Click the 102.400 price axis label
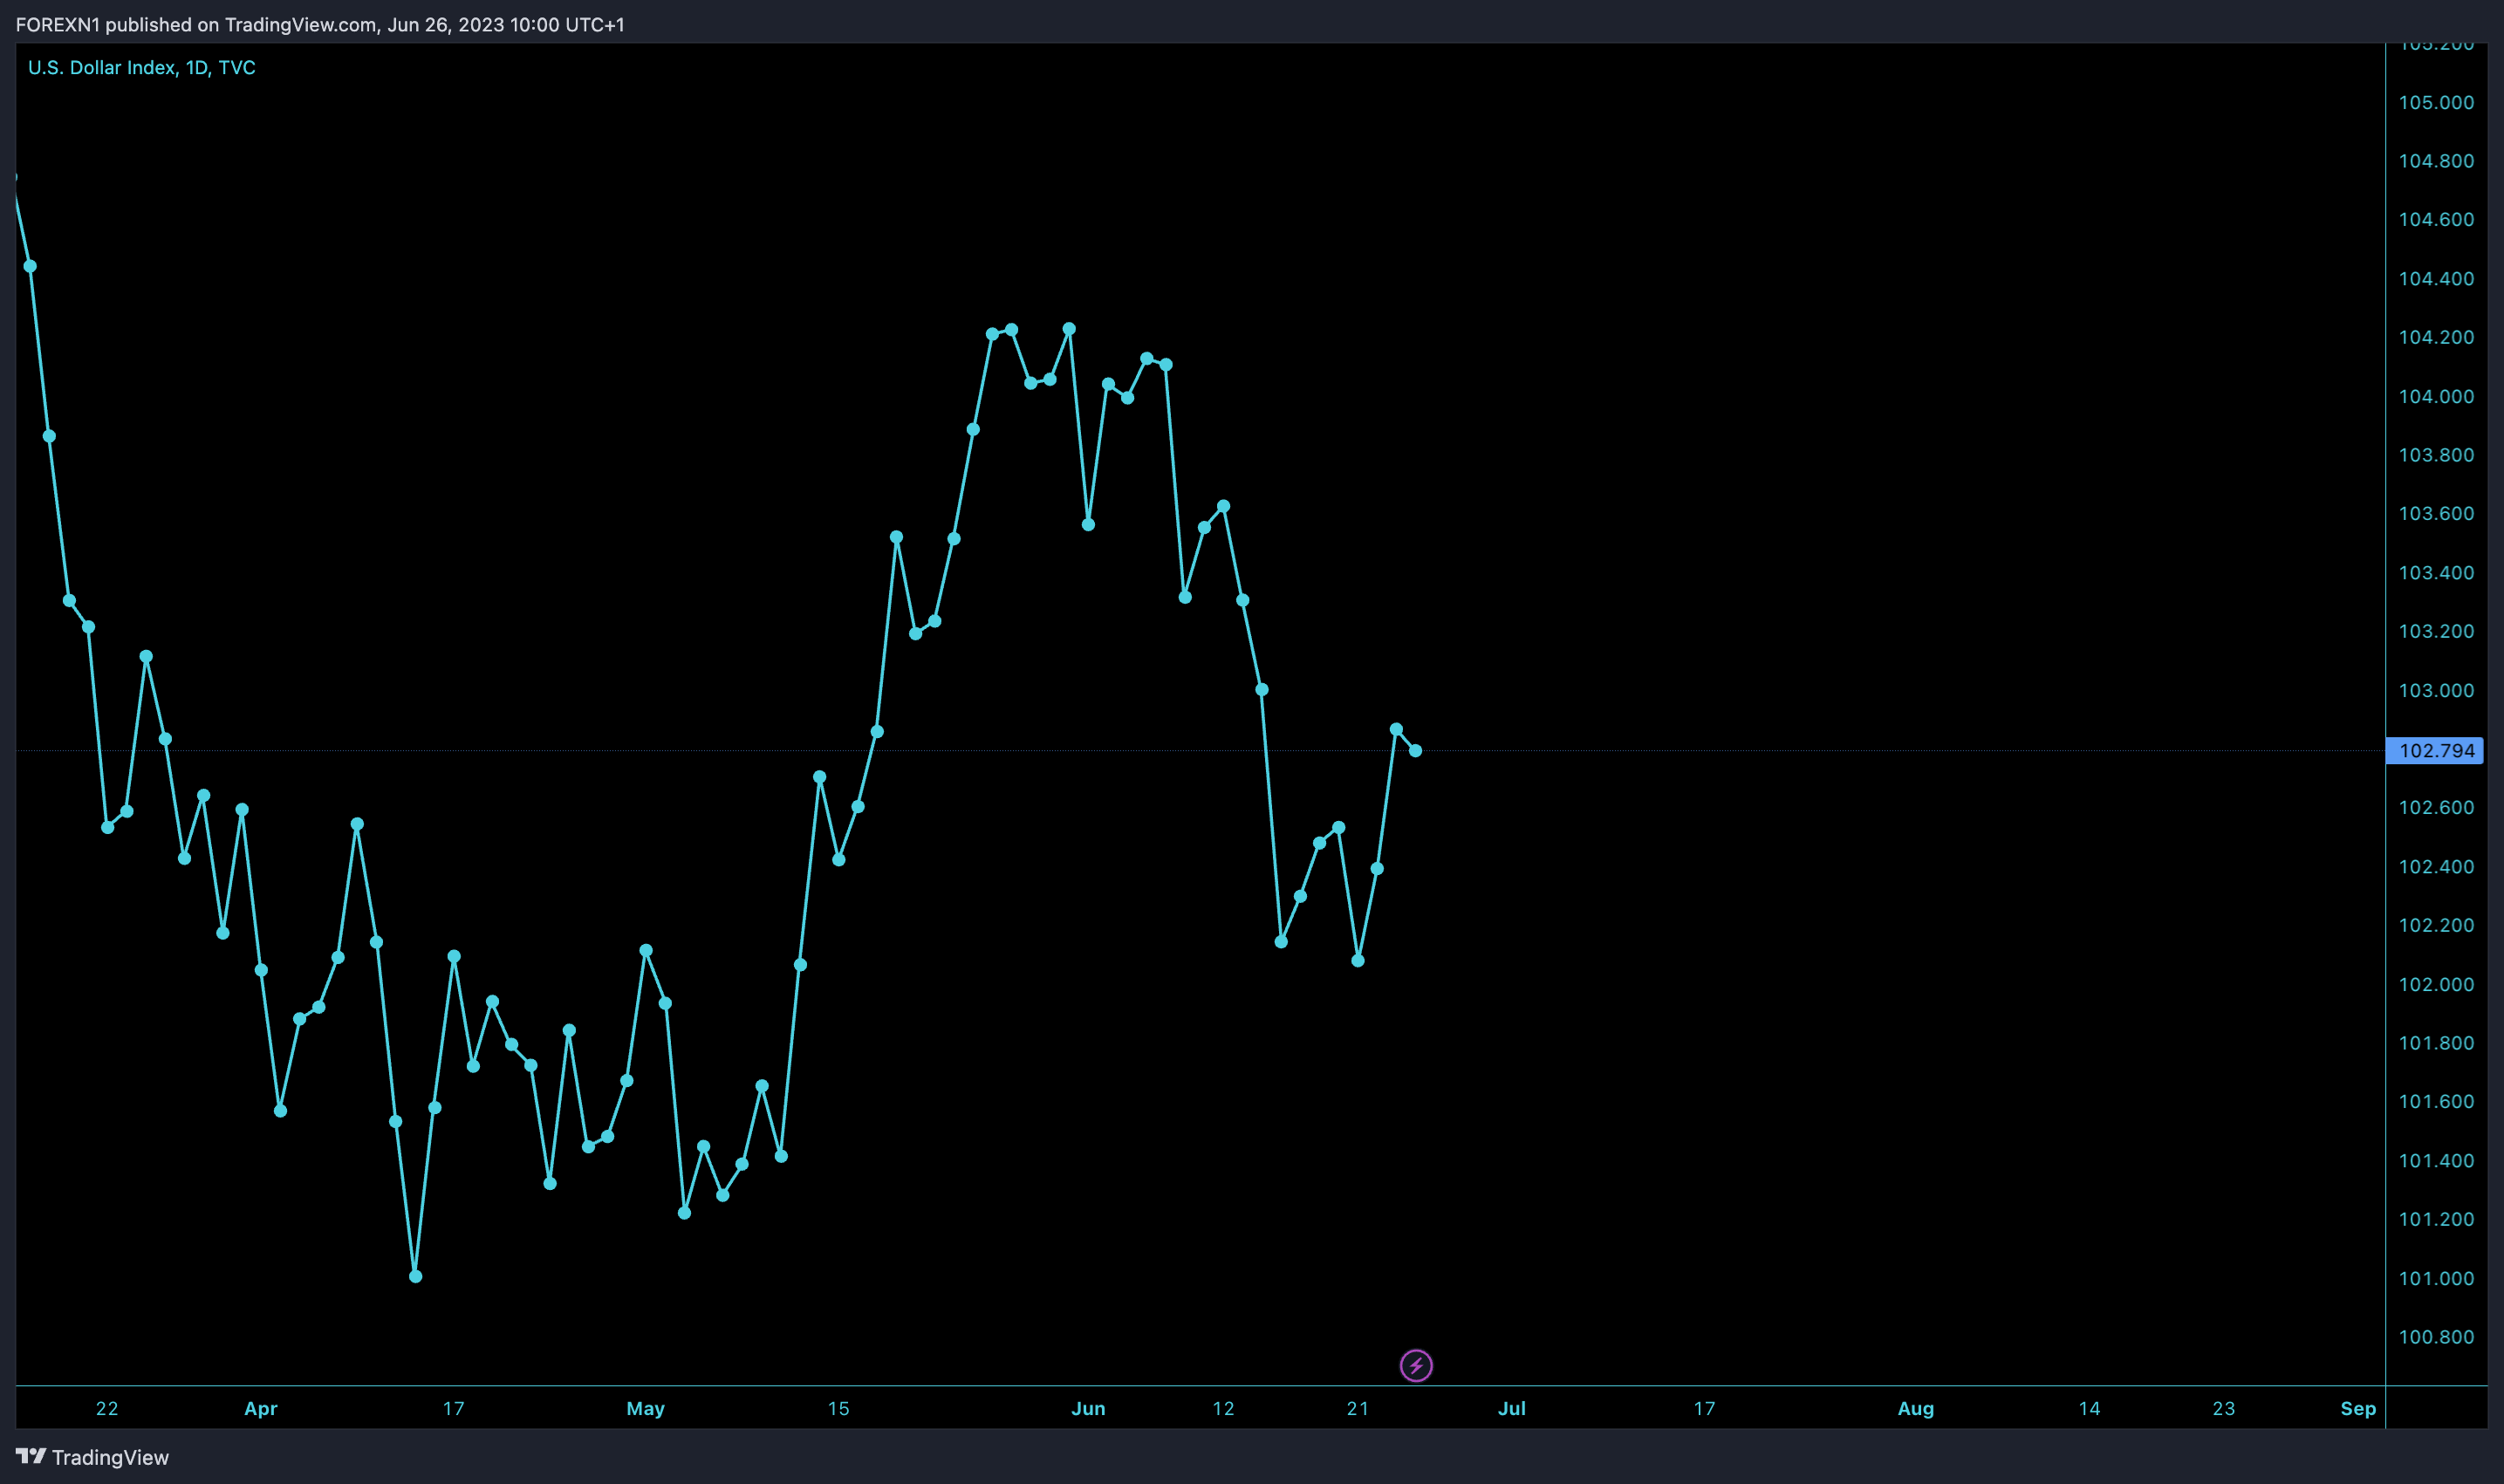Viewport: 2504px width, 1484px height. (x=2436, y=866)
